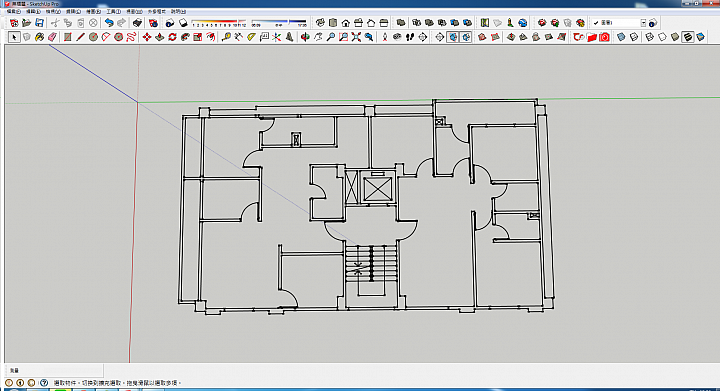Select the Zoom Window tool
Viewport: 720px width, 391px height.
coord(343,37)
